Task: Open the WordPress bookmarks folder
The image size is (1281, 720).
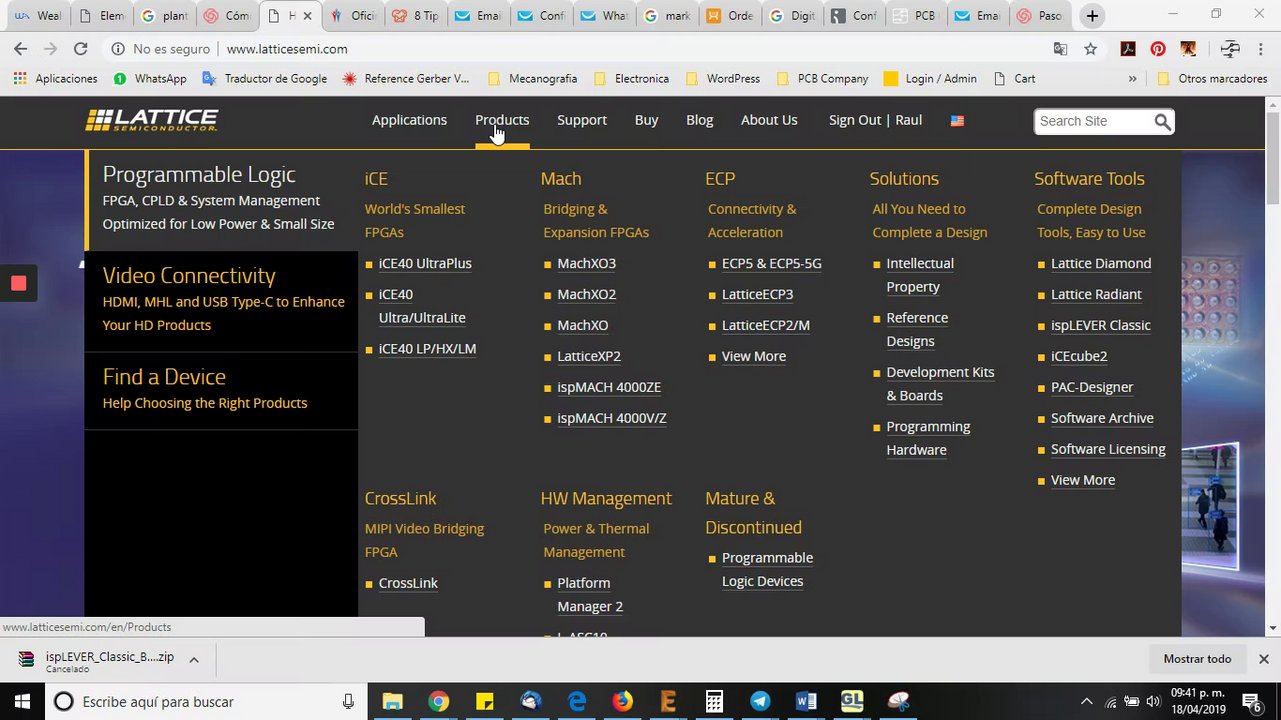Action: [x=723, y=78]
